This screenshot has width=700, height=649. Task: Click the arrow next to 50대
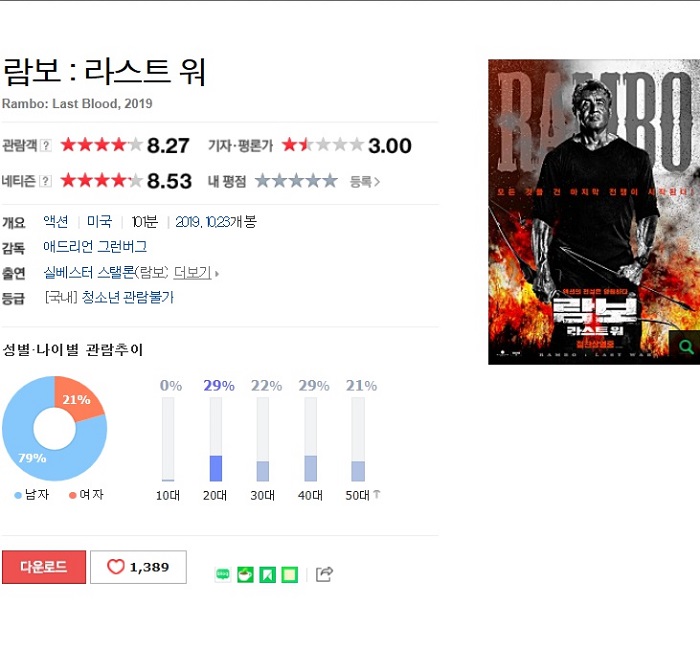[x=377, y=494]
